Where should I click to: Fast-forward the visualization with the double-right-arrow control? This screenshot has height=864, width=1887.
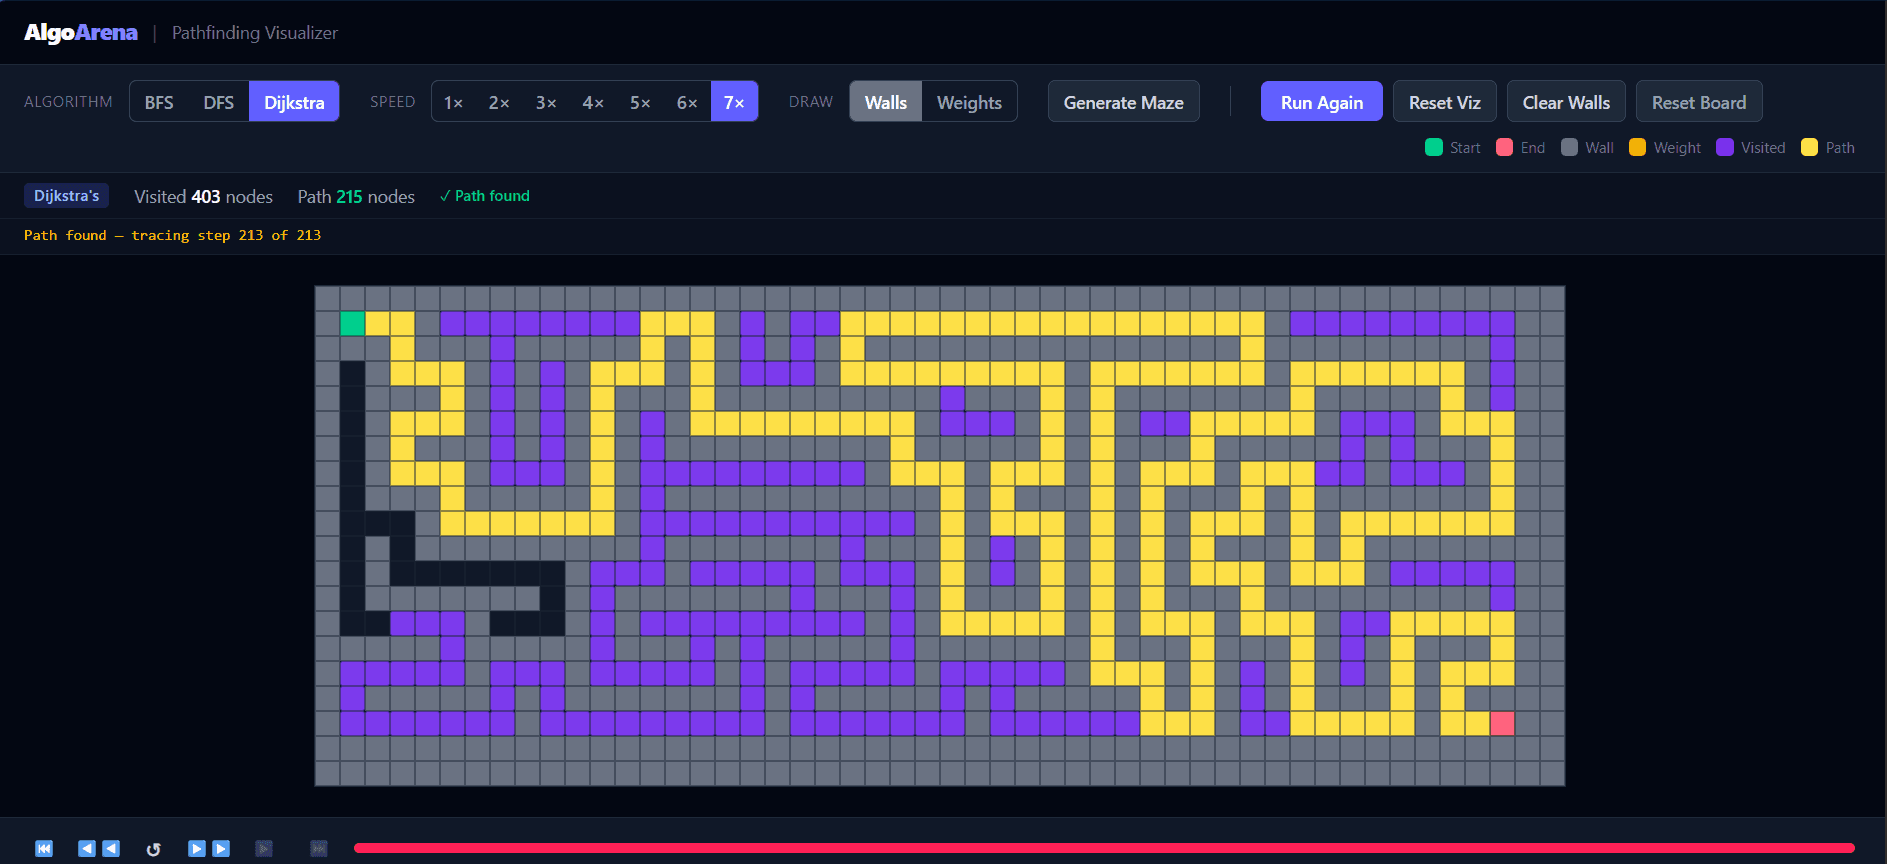pyautogui.click(x=209, y=848)
